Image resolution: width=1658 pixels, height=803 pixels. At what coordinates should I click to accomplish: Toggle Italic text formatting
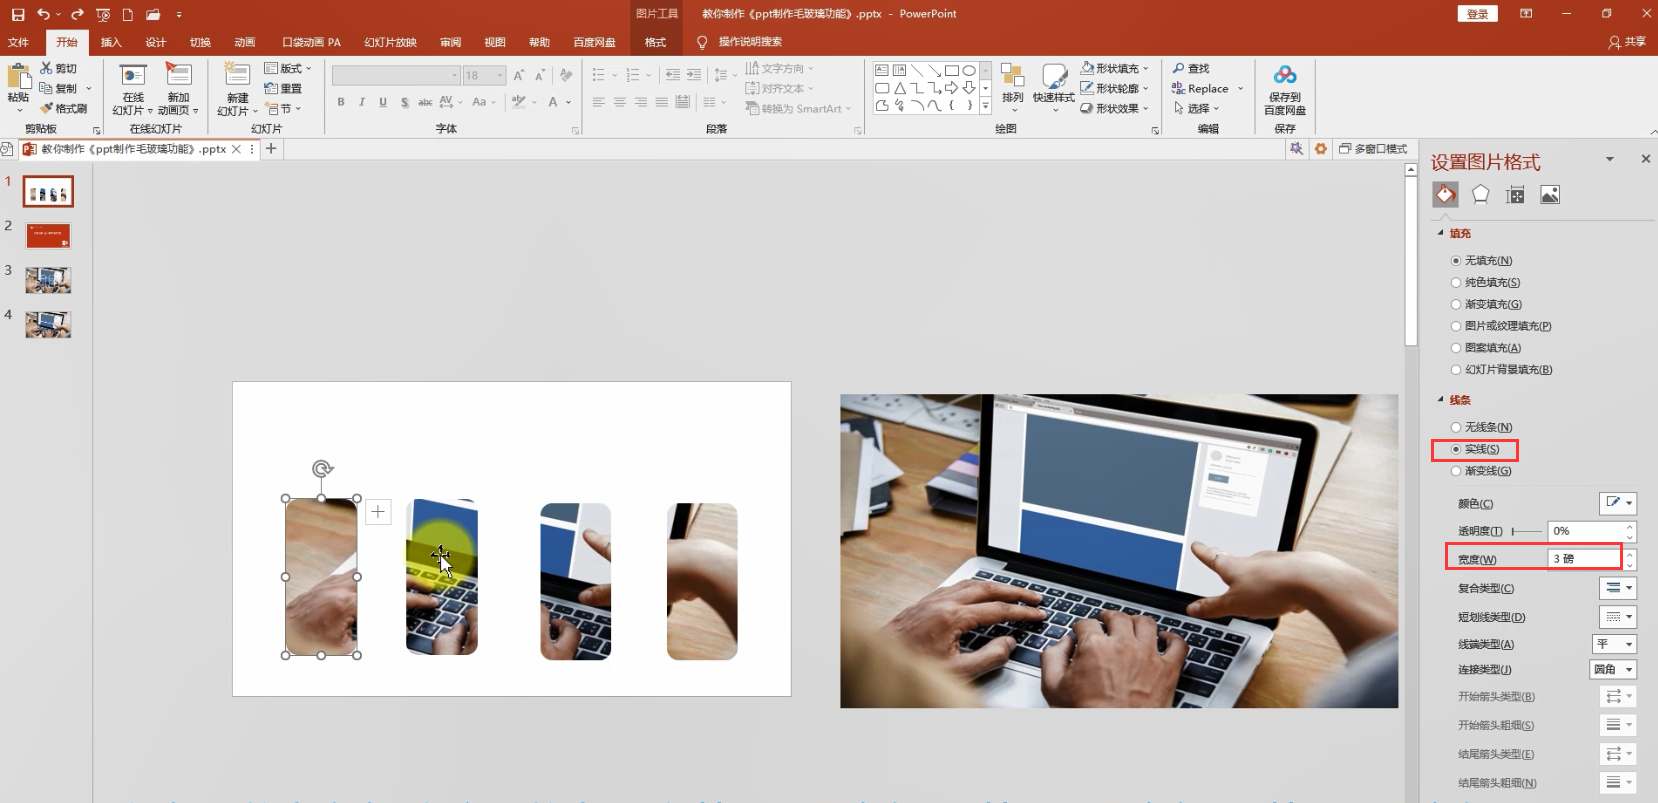coord(361,102)
